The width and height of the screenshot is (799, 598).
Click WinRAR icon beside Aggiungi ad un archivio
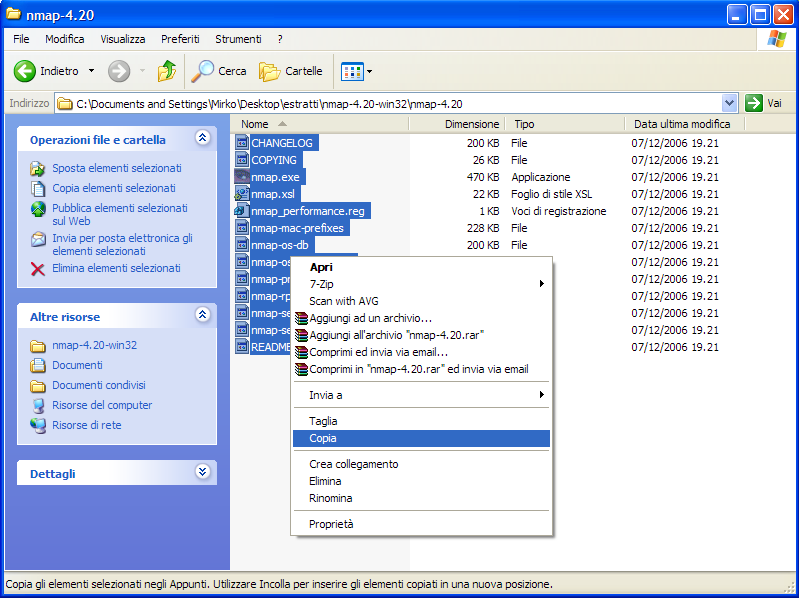click(x=302, y=318)
